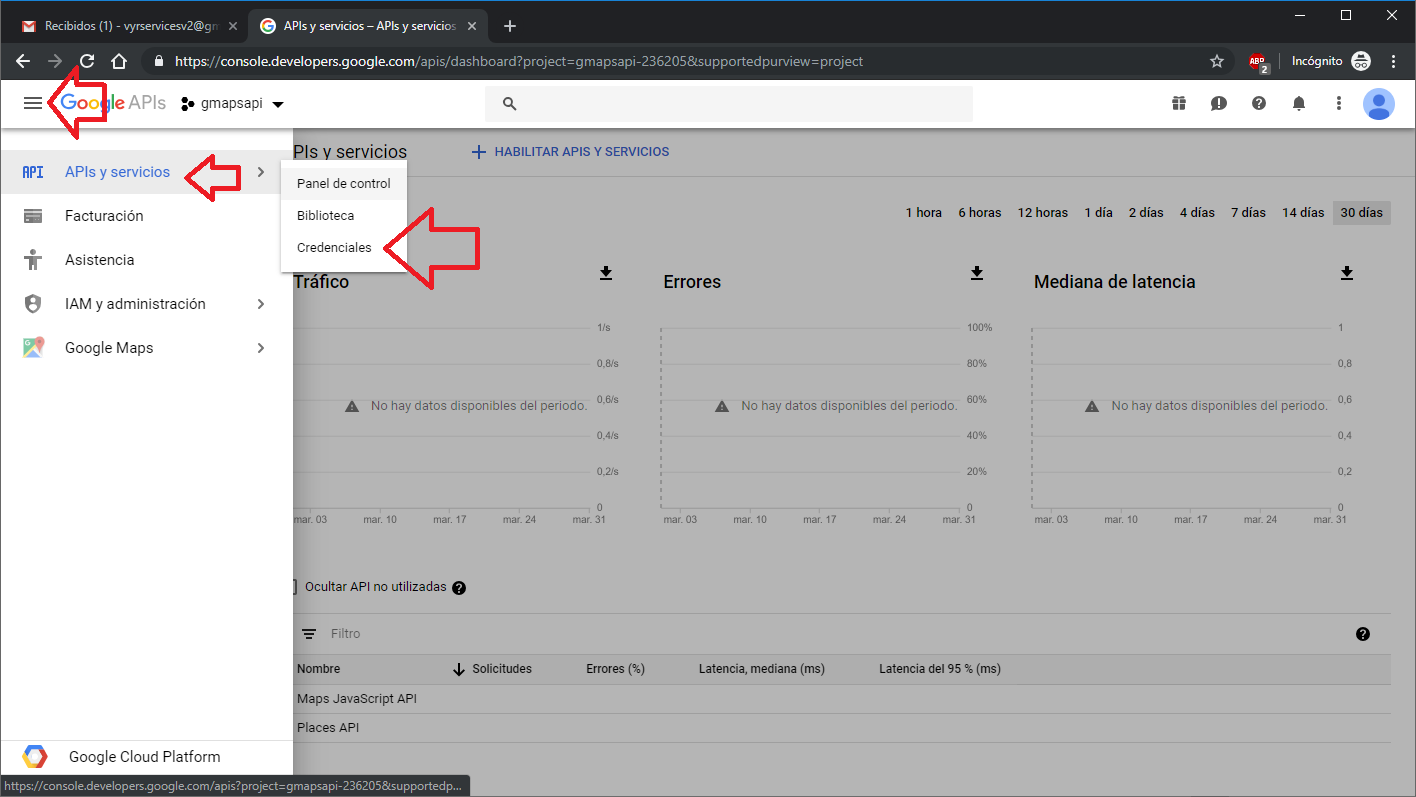Open Facturación in the sidebar
The width and height of the screenshot is (1416, 797).
pyautogui.click(x=104, y=216)
